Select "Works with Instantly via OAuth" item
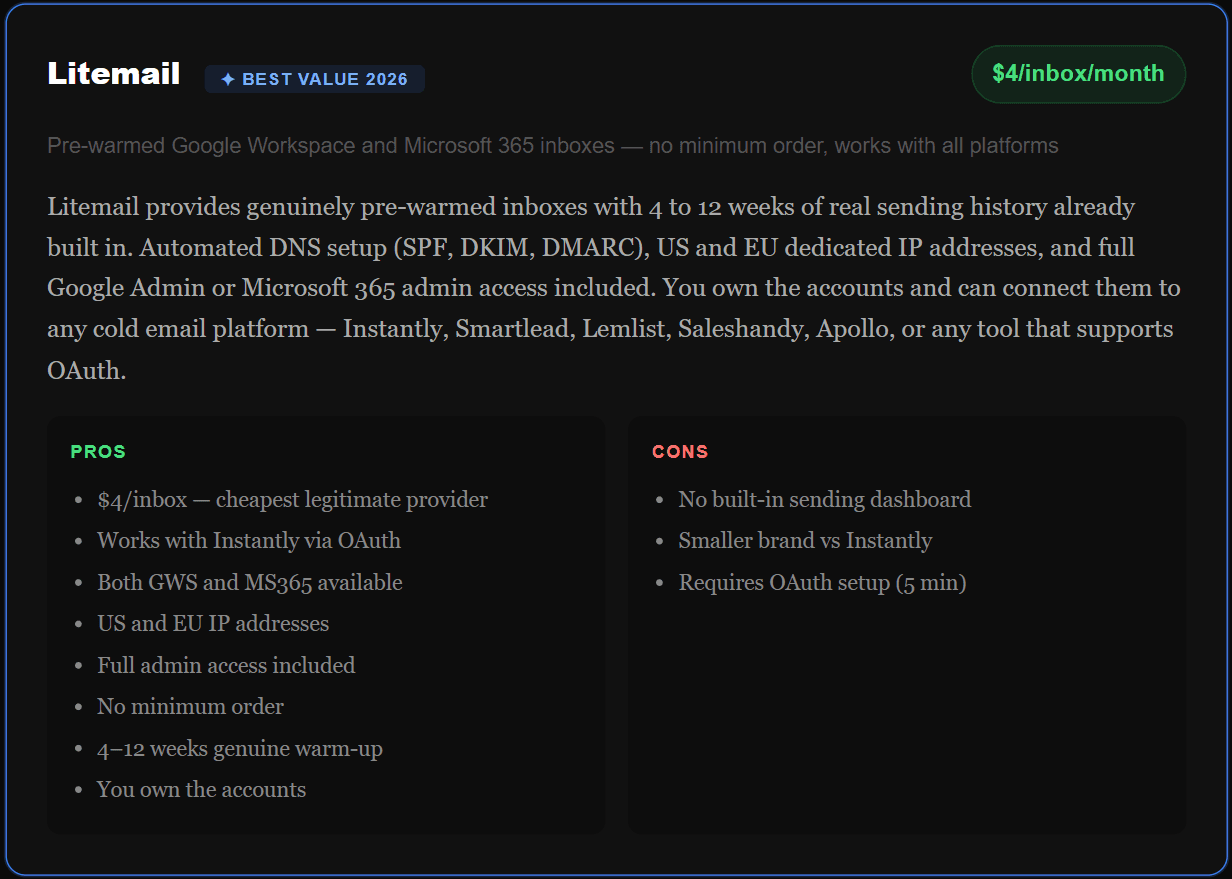 coord(249,541)
